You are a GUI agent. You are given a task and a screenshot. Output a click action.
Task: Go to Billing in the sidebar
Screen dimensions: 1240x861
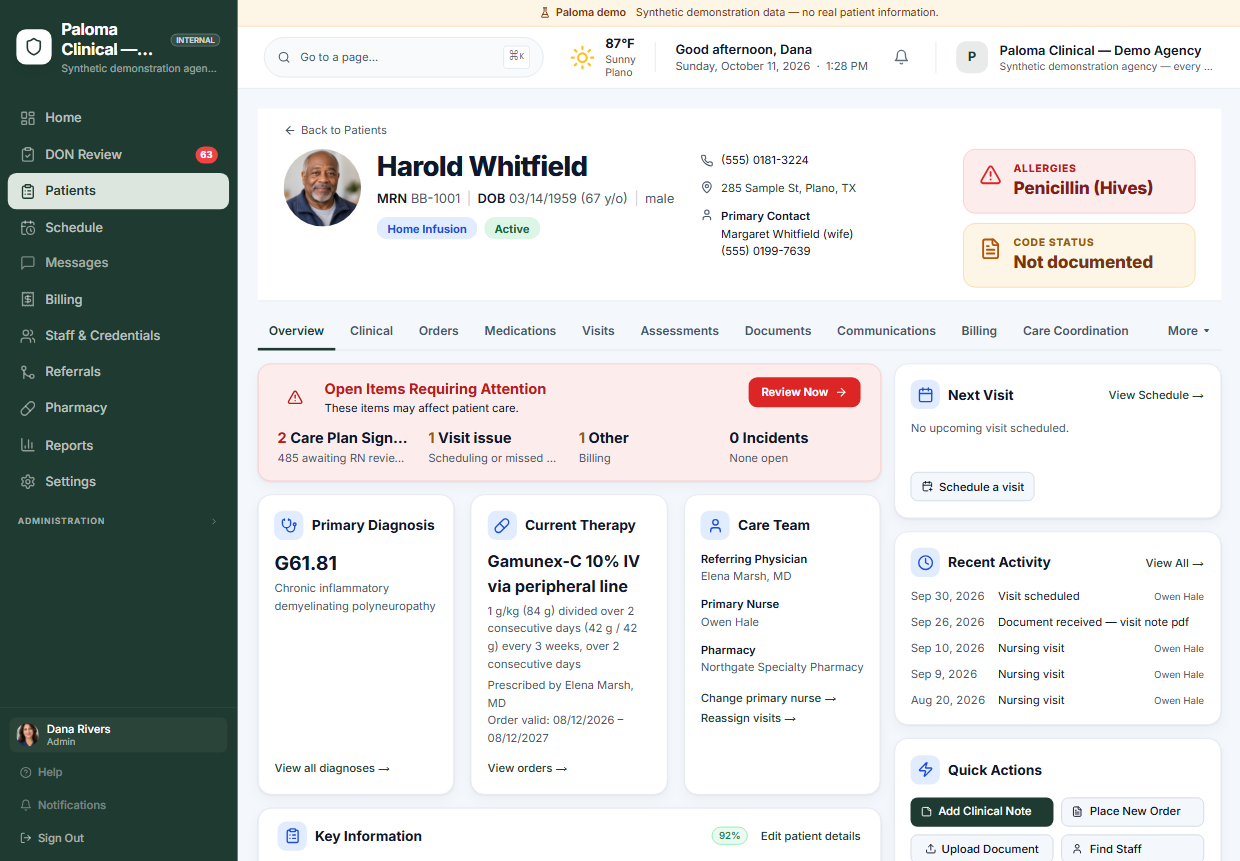118,300
